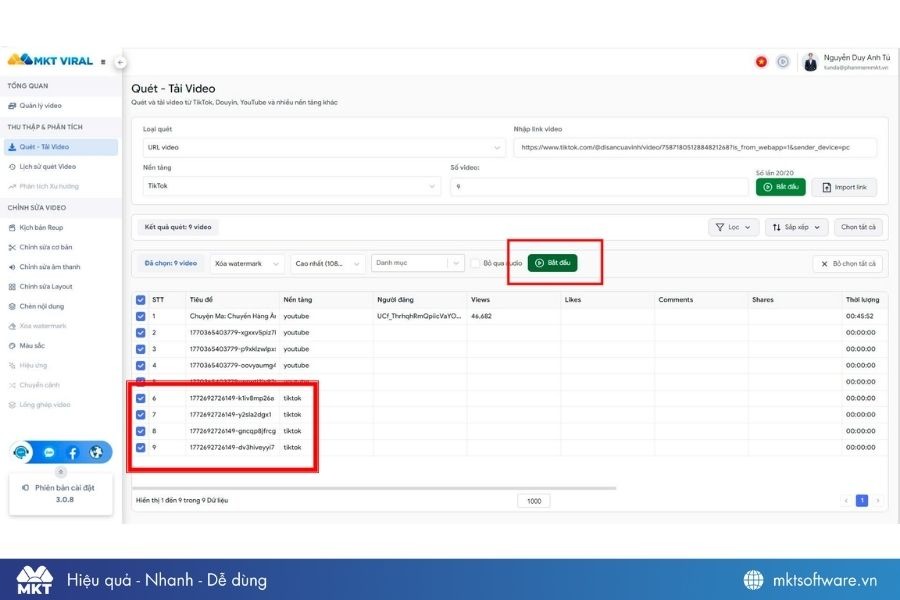Viewport: 900px width, 600px height.
Task: Click the Facebook icon in sidebar
Action: coord(73,452)
